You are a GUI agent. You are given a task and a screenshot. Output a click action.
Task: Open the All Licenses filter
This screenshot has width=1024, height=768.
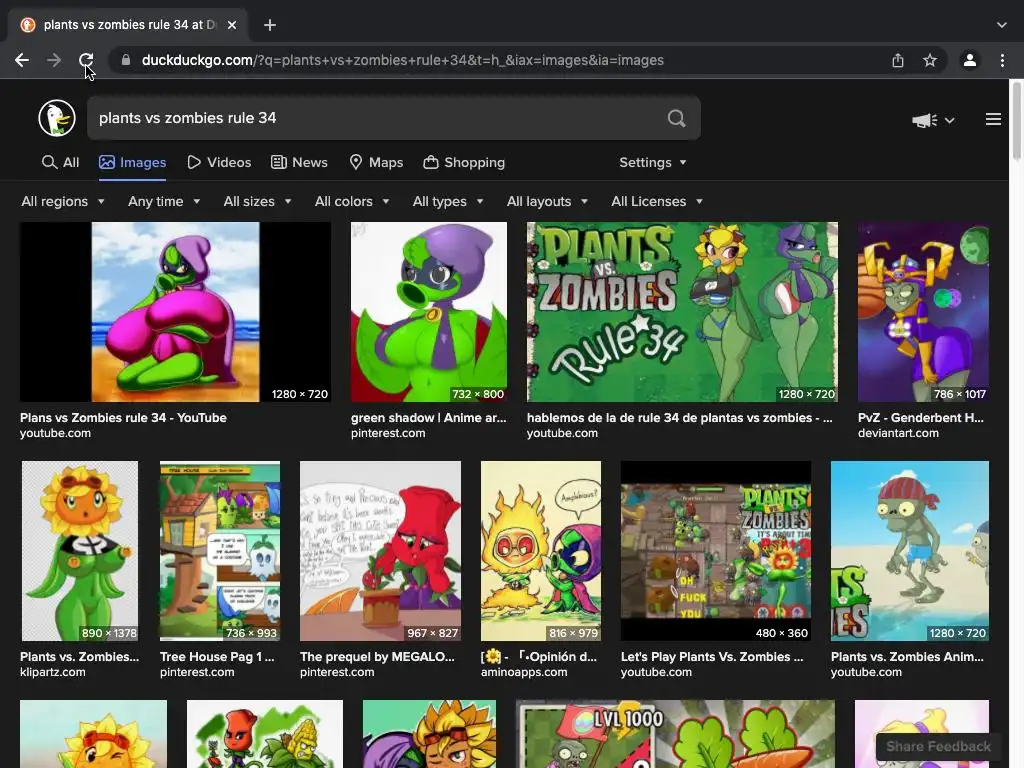tap(657, 202)
